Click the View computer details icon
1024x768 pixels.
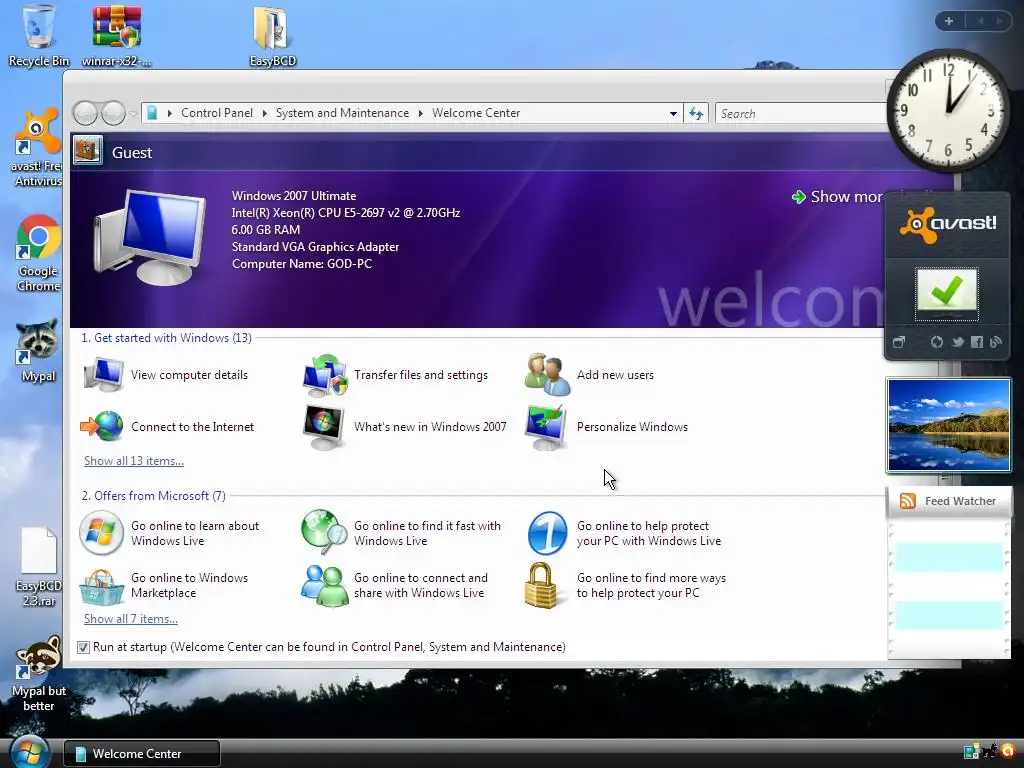(x=103, y=375)
